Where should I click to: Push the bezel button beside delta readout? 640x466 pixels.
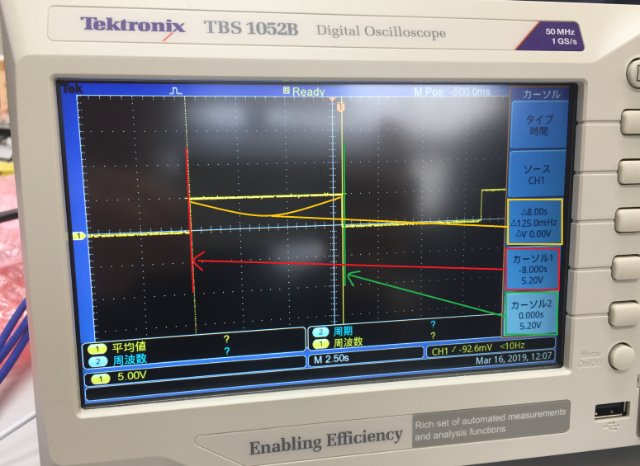627,220
